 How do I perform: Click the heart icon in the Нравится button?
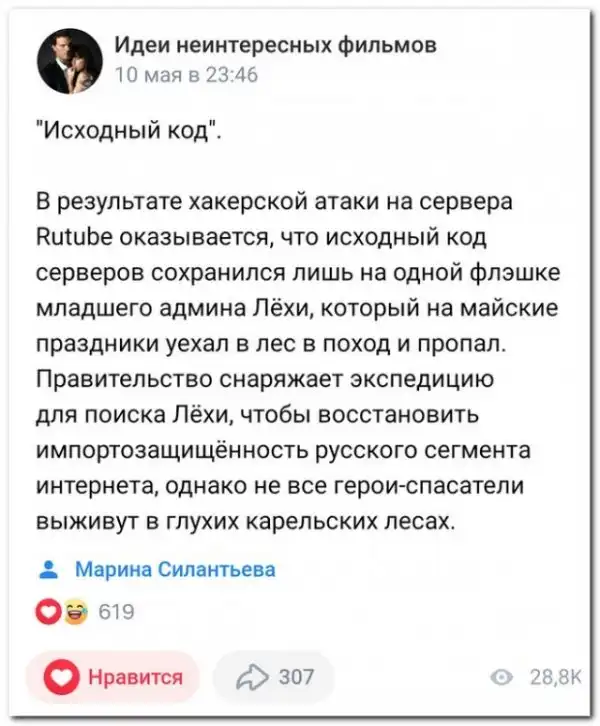(63, 677)
